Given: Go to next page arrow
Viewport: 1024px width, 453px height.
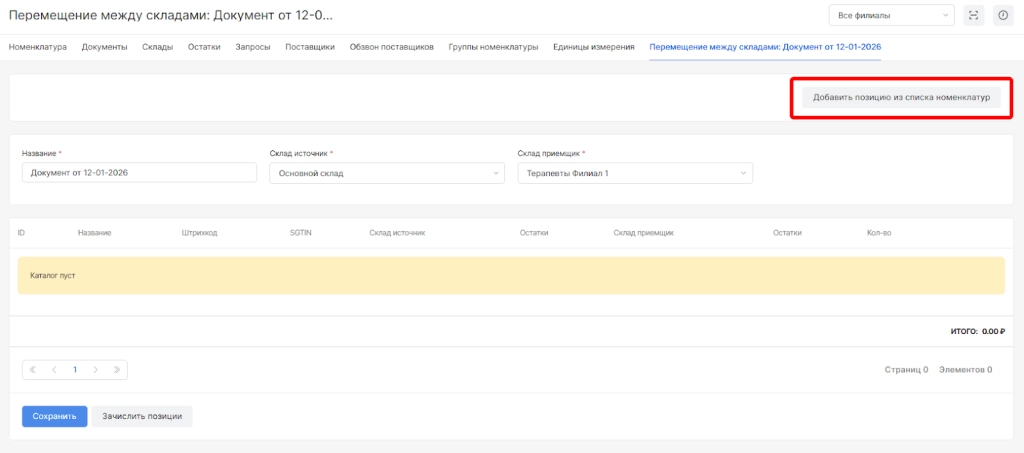Looking at the screenshot, I should tap(96, 370).
